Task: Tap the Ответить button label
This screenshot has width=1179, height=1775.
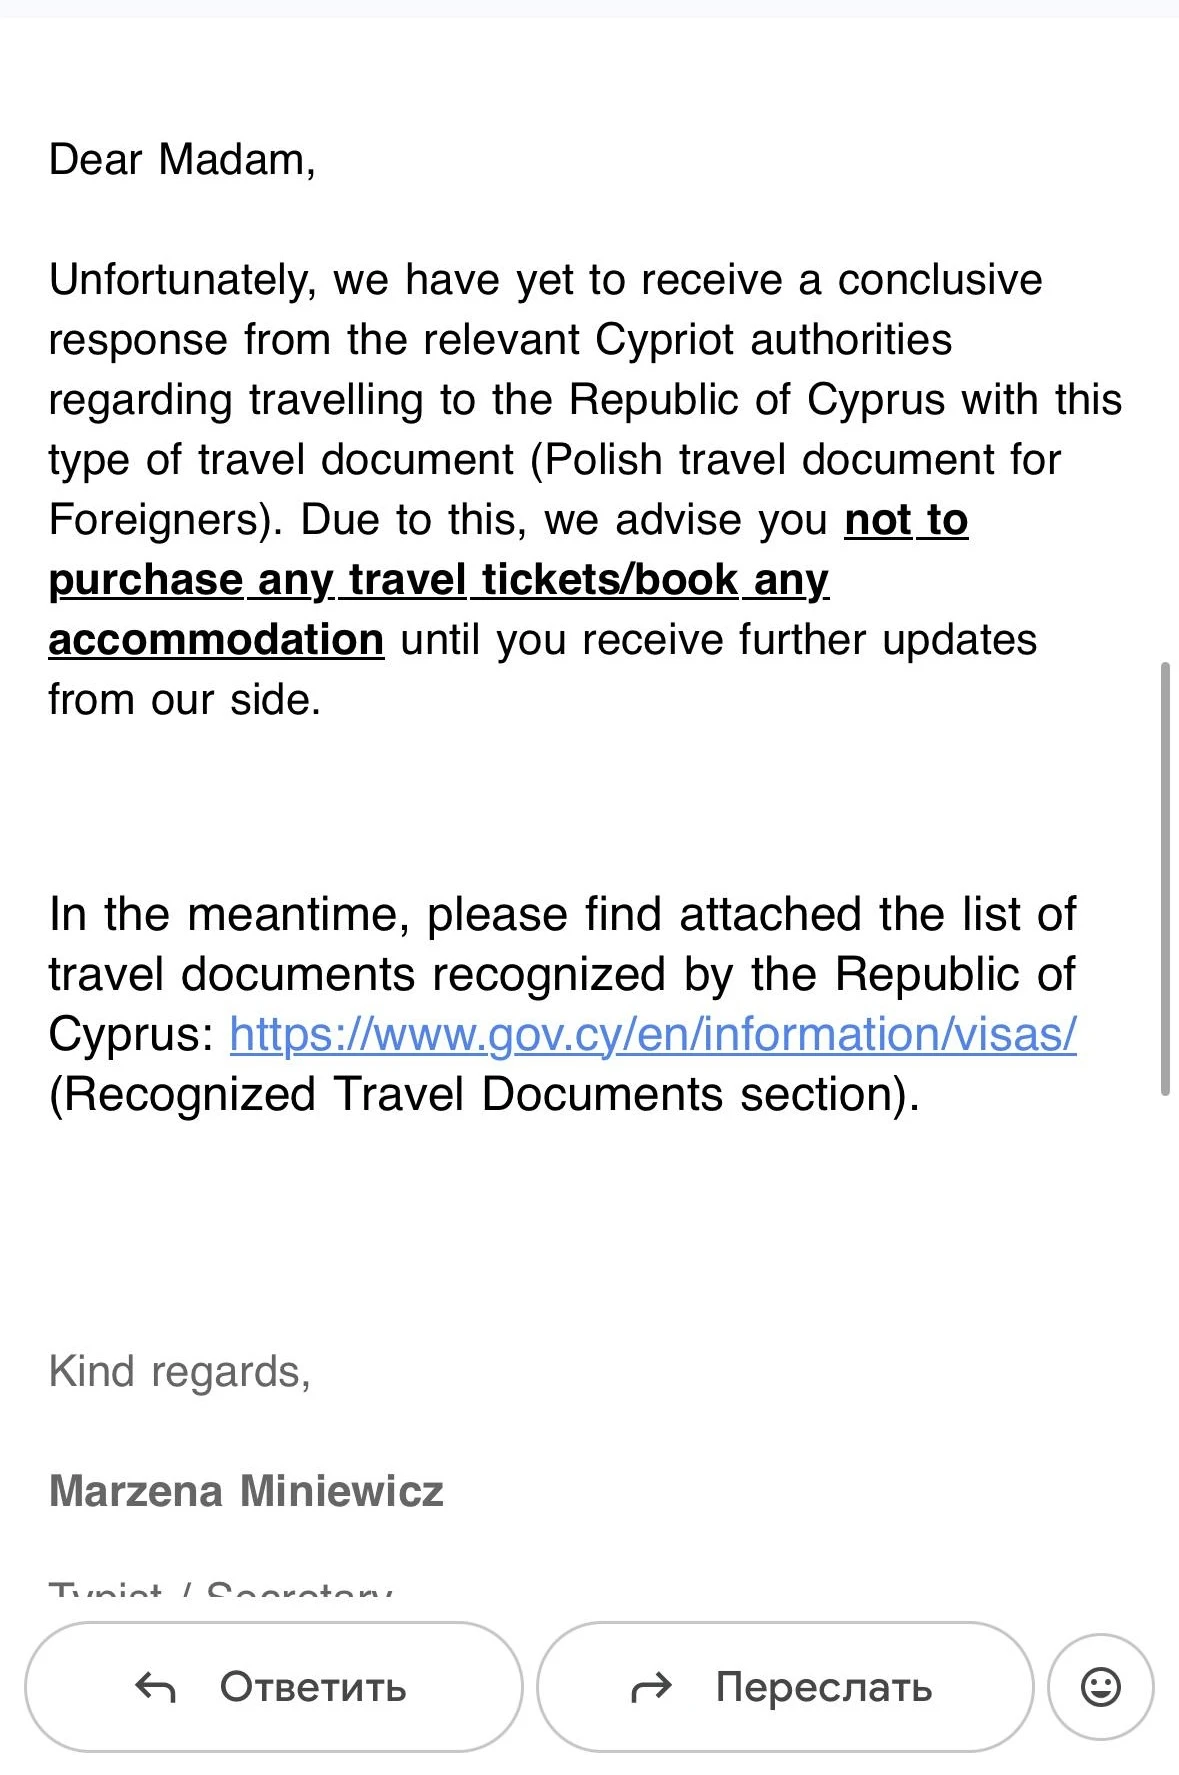Action: [313, 1688]
